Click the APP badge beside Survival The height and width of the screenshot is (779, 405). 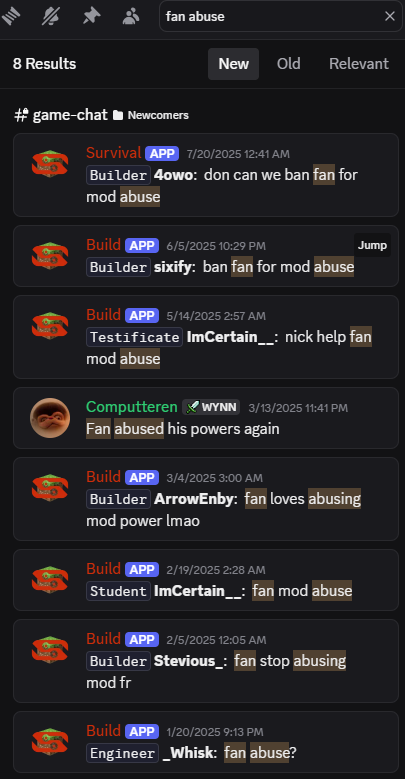click(x=162, y=154)
